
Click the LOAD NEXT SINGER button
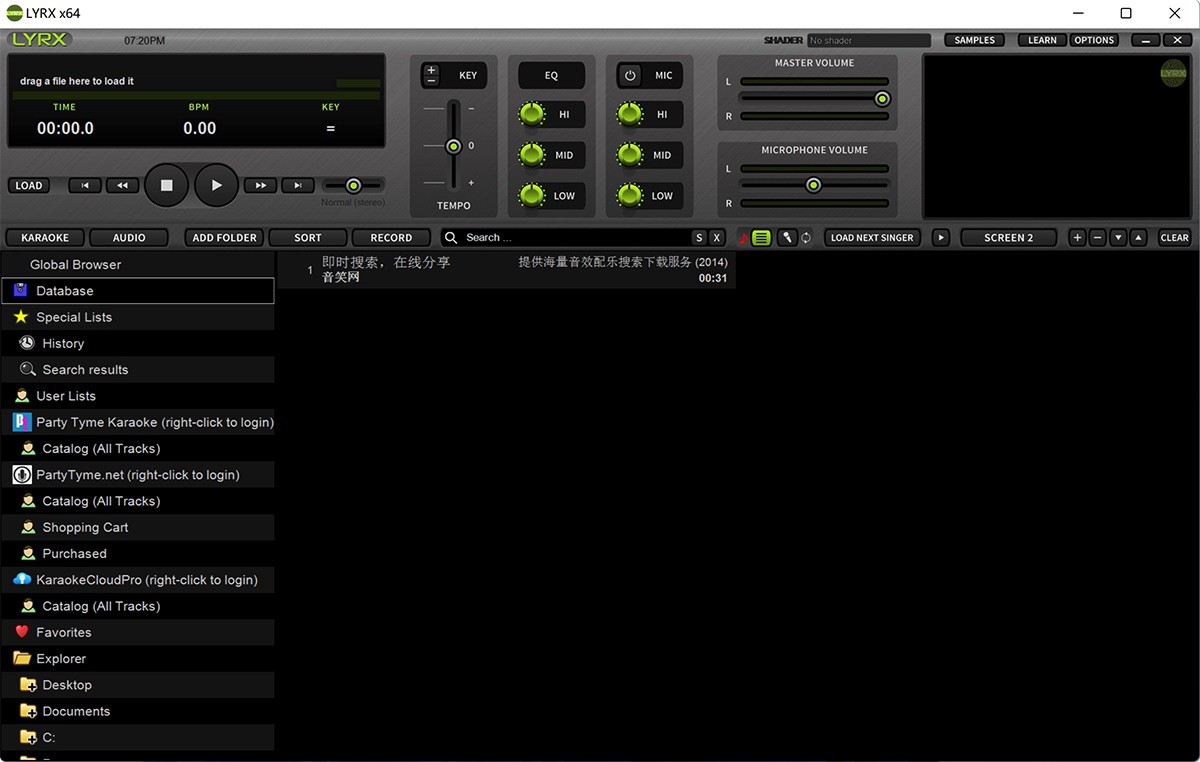click(871, 237)
